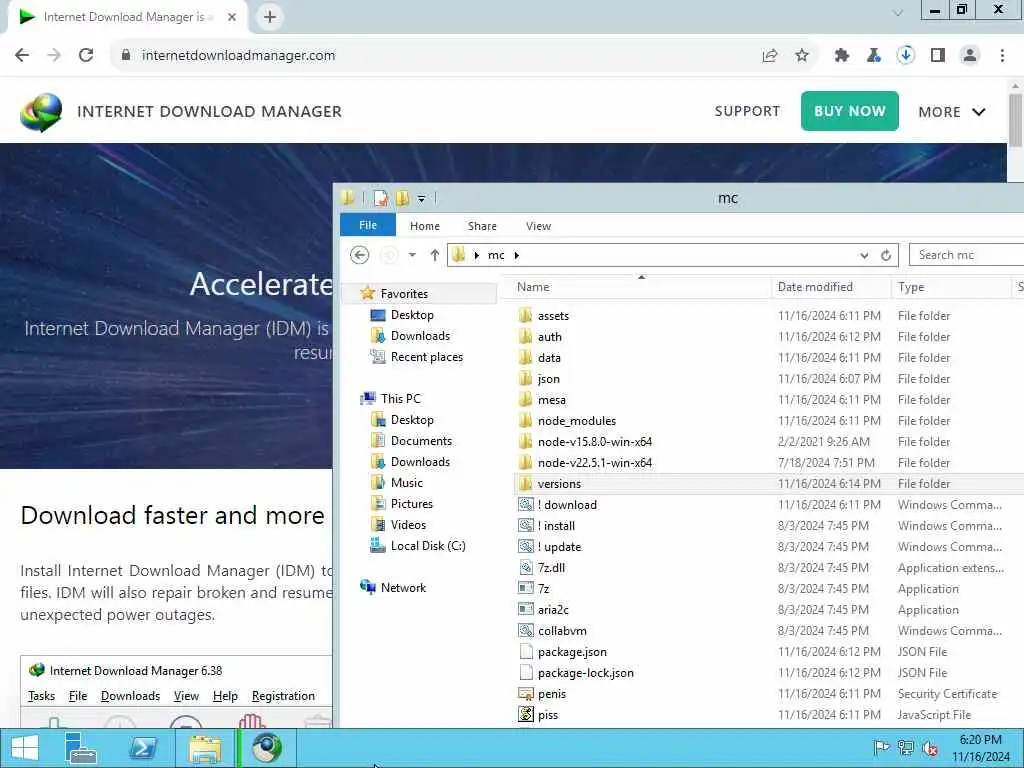Open PowerShell from taskbar
The height and width of the screenshot is (768, 1024).
point(143,748)
